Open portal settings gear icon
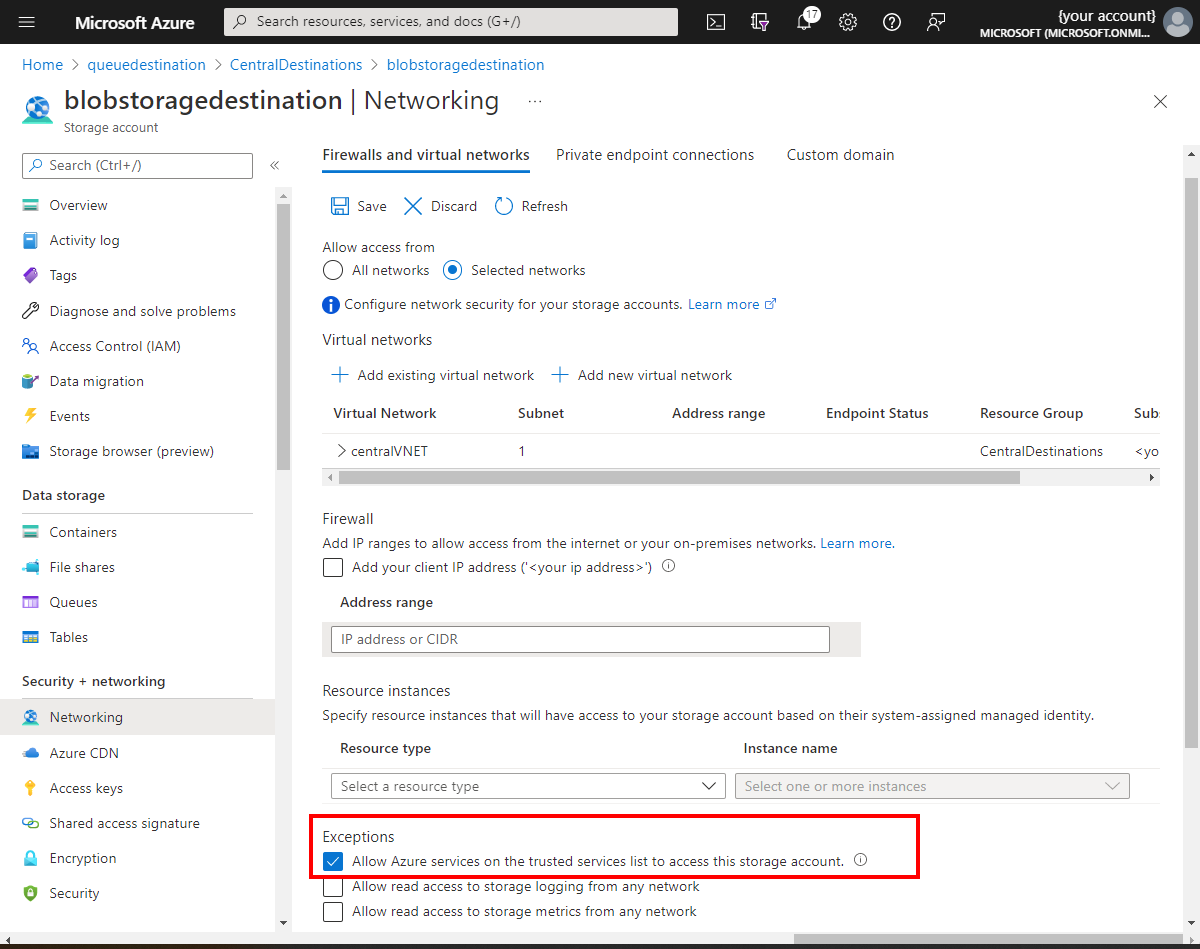This screenshot has height=949, width=1200. click(x=848, y=21)
